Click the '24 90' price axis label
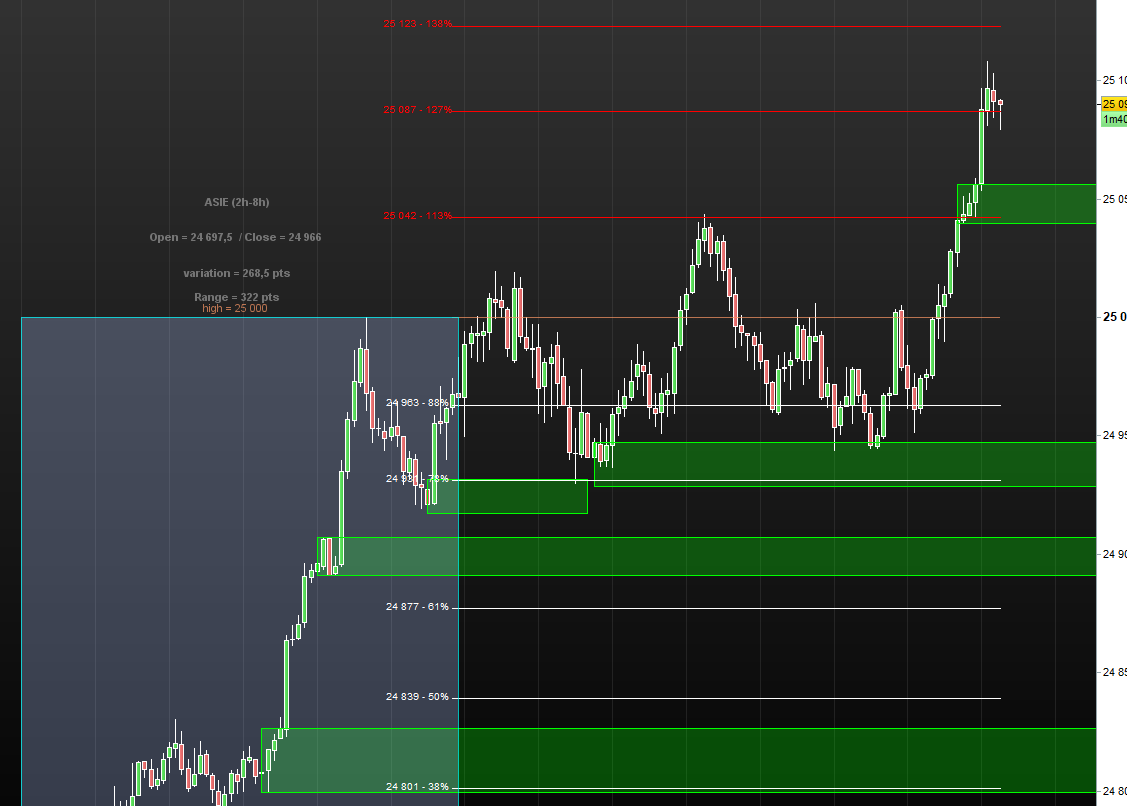The height and width of the screenshot is (806, 1127). click(x=1114, y=554)
